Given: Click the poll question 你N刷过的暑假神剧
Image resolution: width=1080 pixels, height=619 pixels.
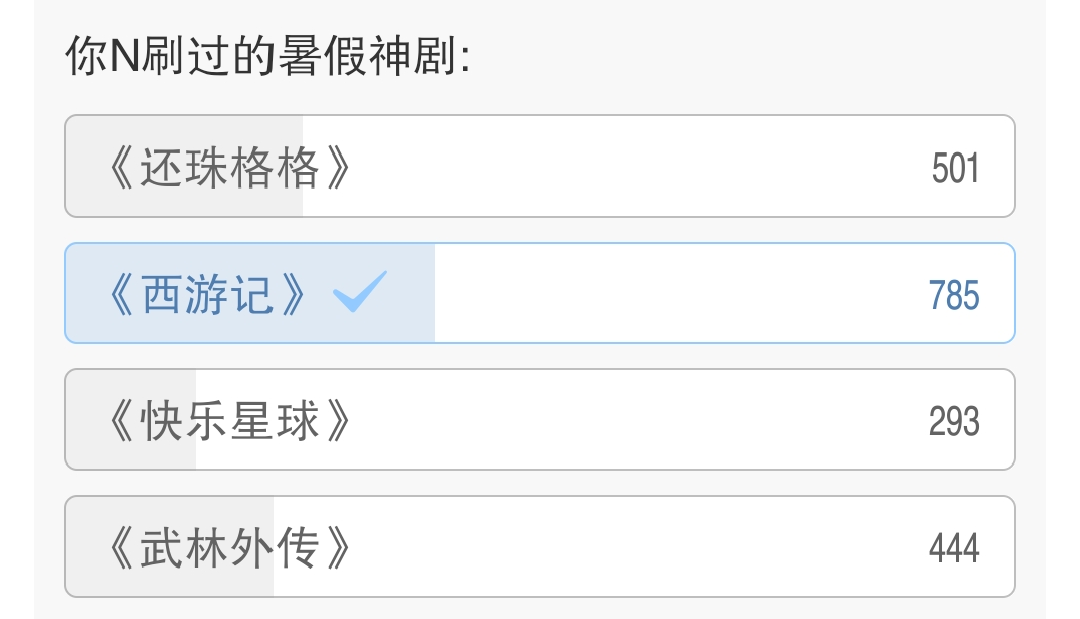Looking at the screenshot, I should click(x=267, y=58).
